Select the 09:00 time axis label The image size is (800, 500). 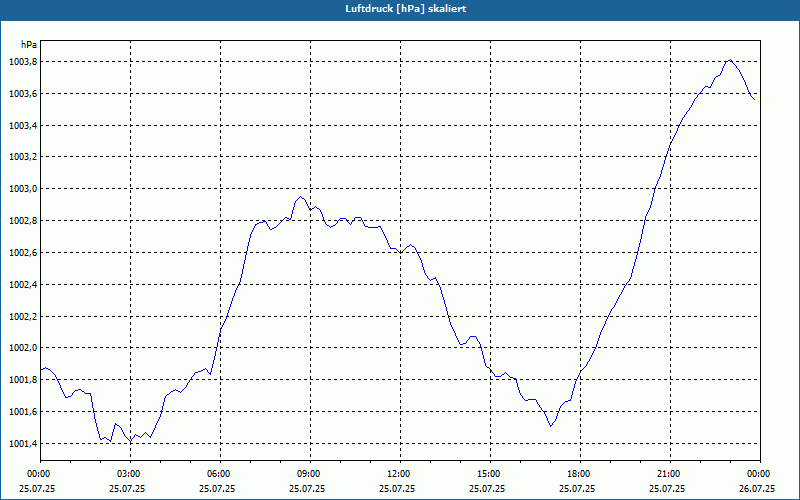[x=311, y=474]
